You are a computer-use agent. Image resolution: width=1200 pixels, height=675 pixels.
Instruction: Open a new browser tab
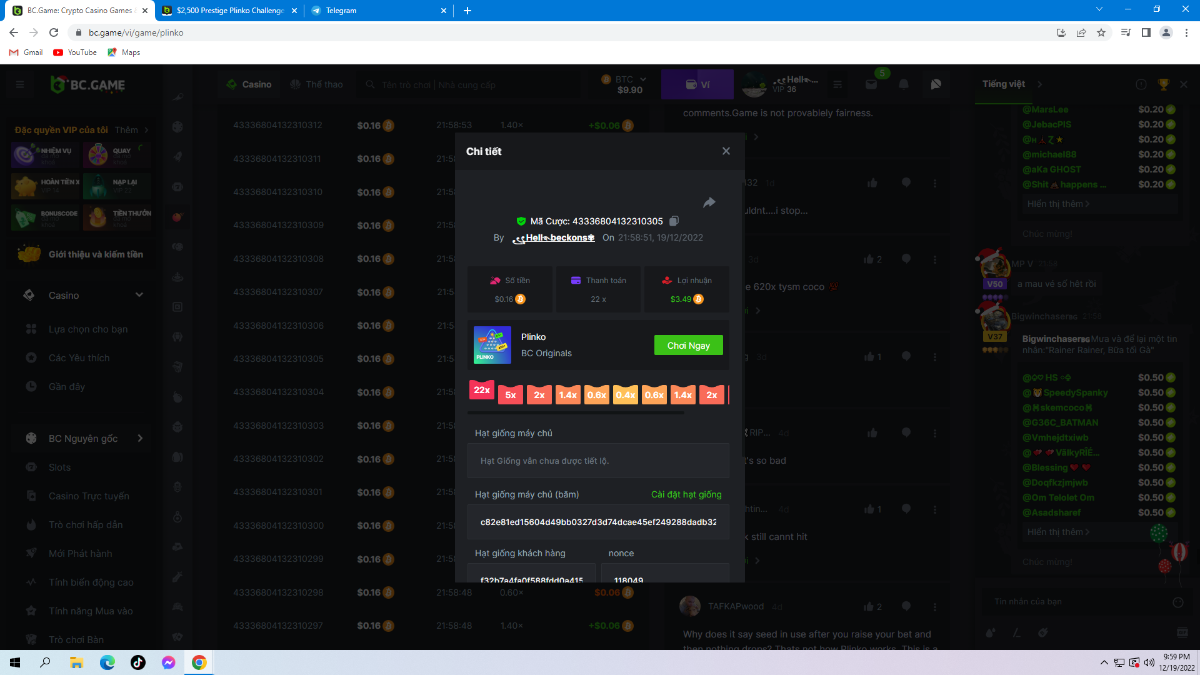click(x=467, y=10)
